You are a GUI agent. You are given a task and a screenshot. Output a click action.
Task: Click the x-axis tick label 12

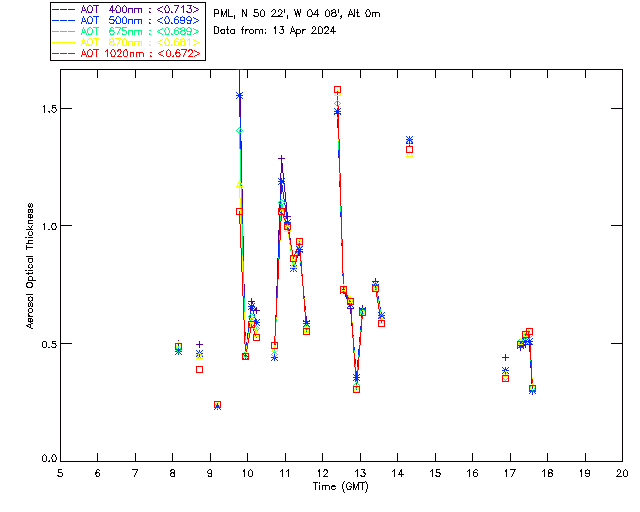tap(322, 474)
